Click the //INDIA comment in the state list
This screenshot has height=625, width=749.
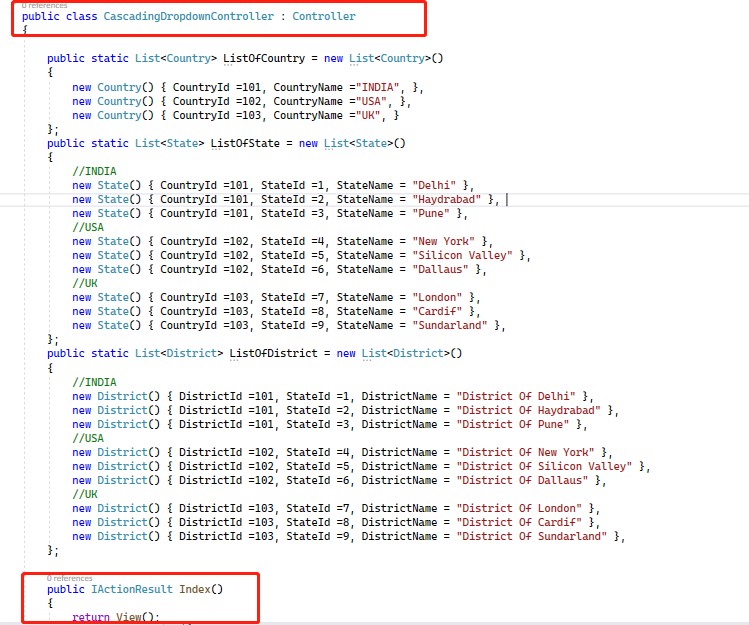[94, 171]
